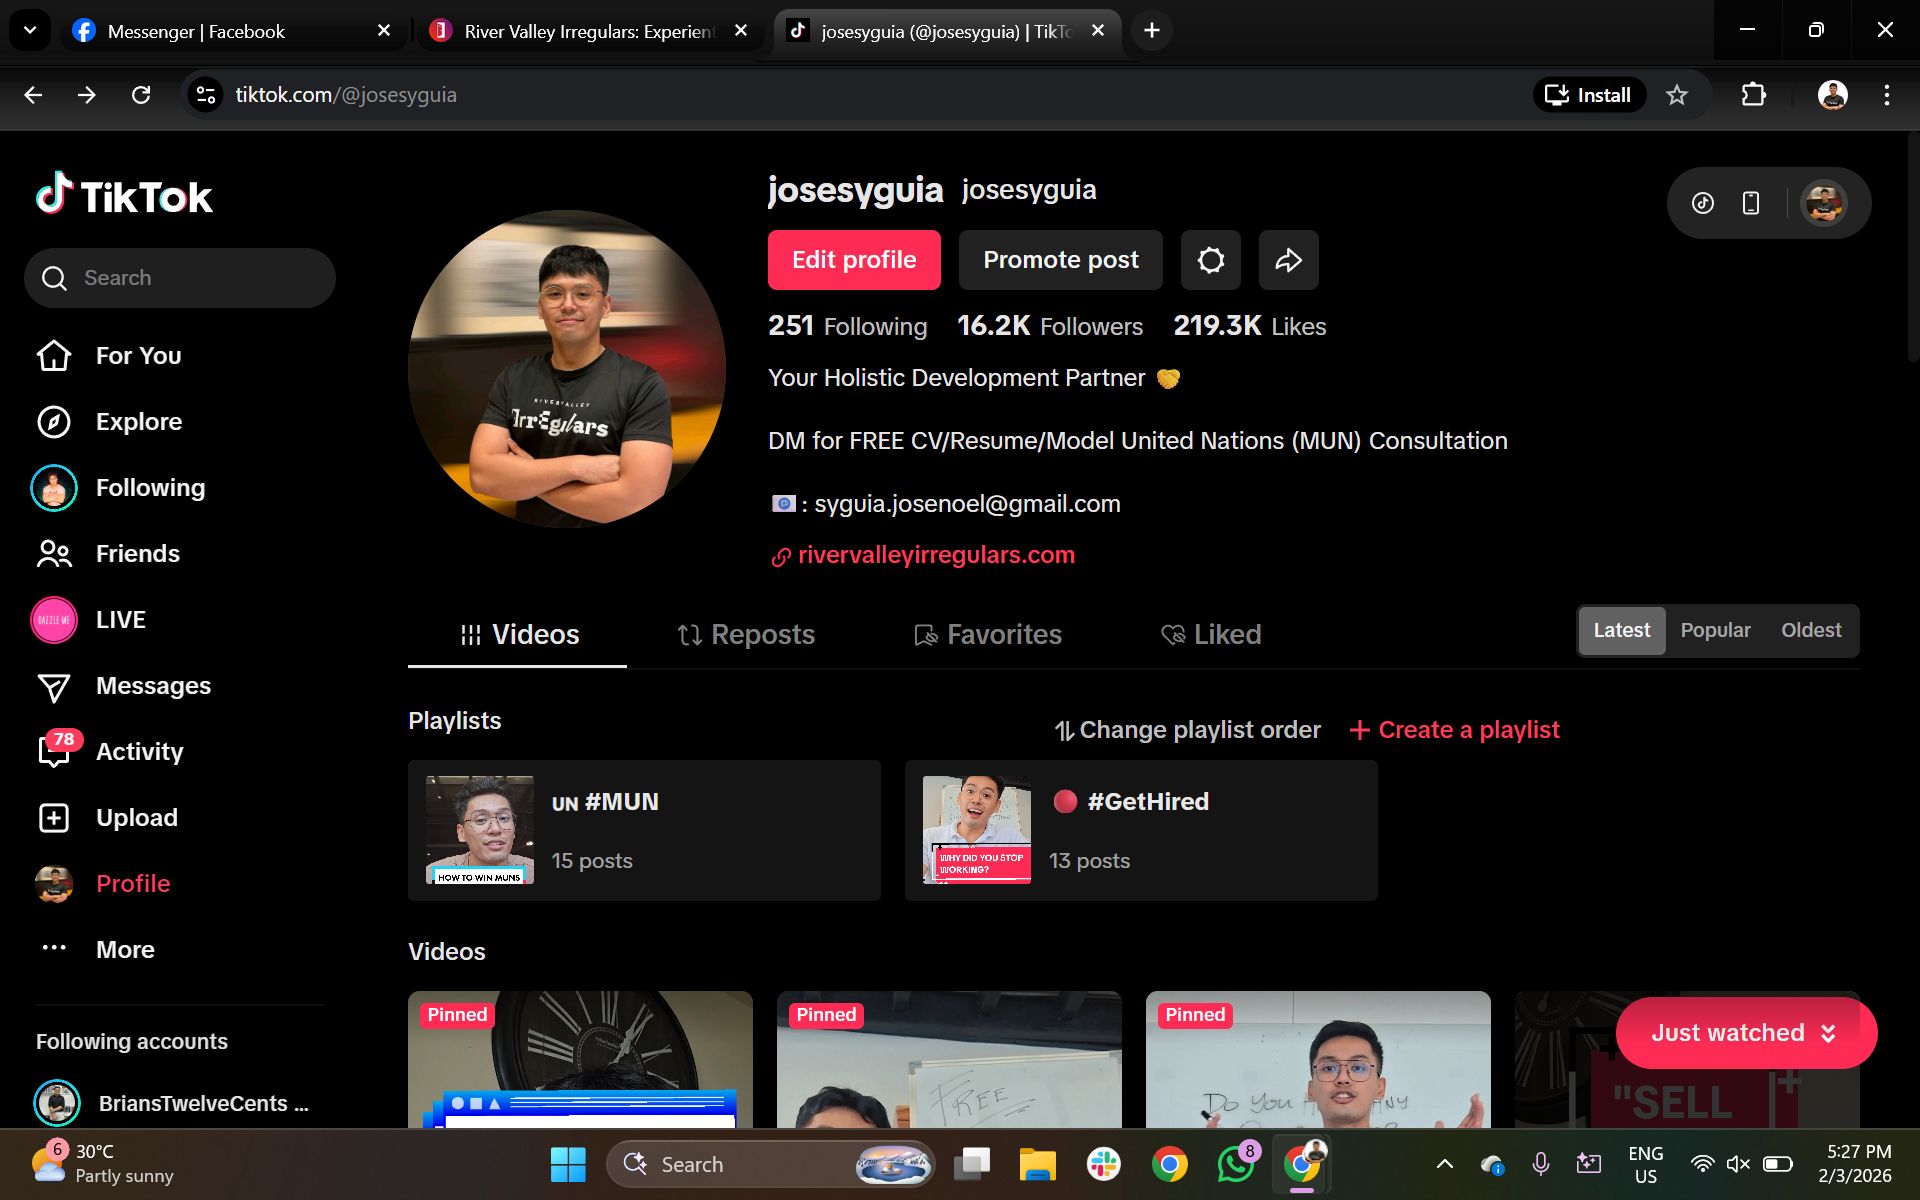Reload the TikTok page
Screen dimensions: 1920x1200
pos(141,95)
